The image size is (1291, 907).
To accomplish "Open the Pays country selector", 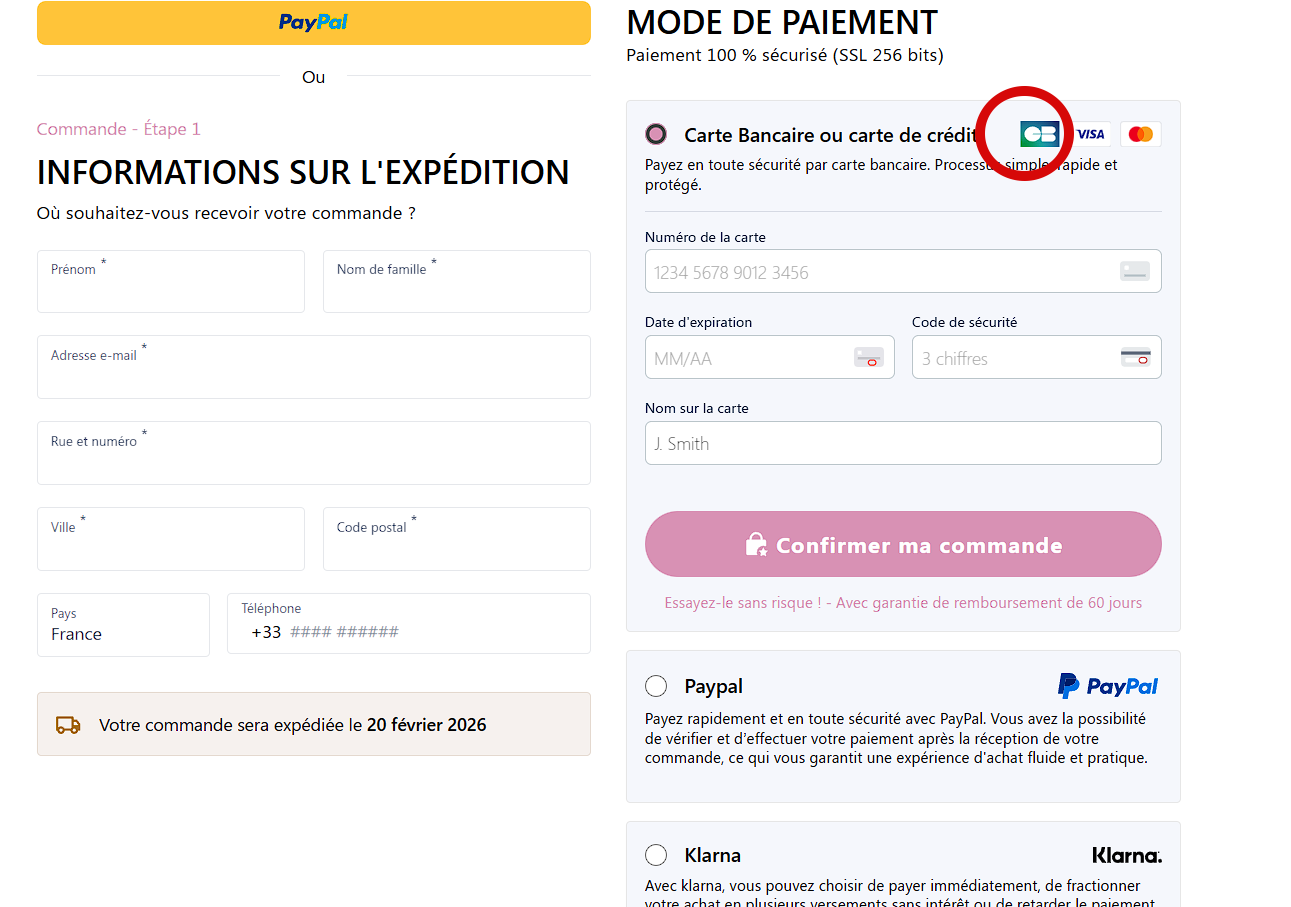I will pyautogui.click(x=123, y=625).
